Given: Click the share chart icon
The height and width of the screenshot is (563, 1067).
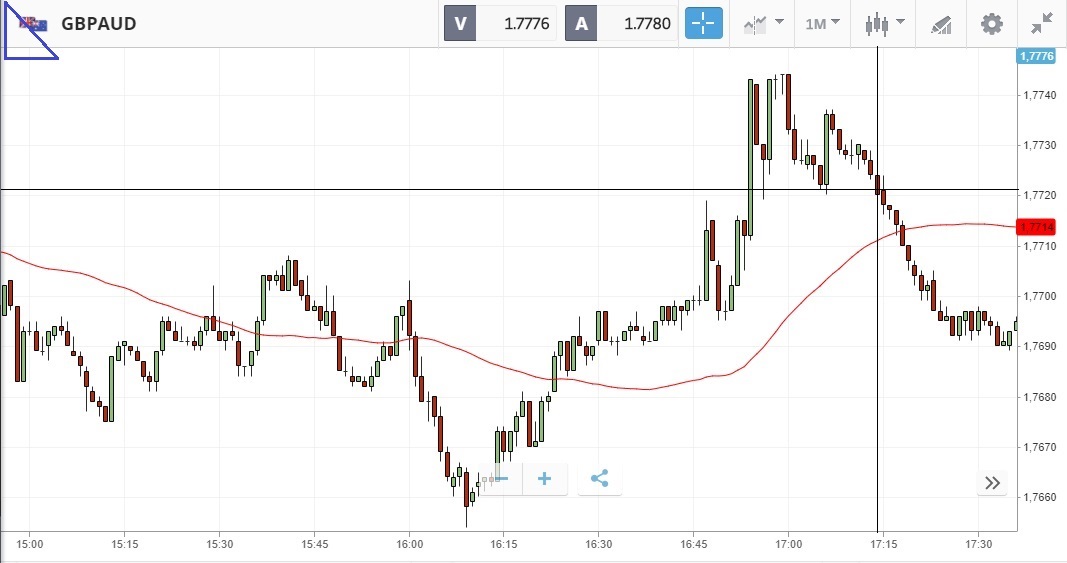Looking at the screenshot, I should pos(599,479).
